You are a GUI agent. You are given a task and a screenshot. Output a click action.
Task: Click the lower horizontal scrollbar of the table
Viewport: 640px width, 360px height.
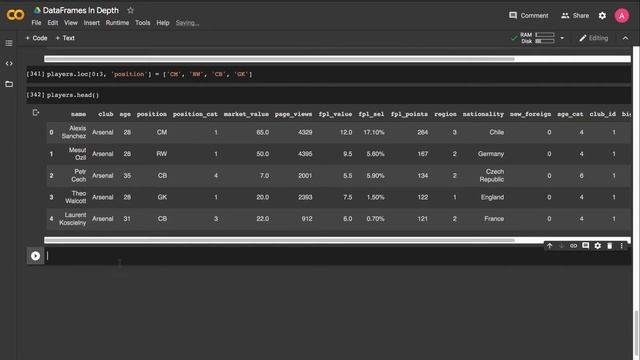[279, 240]
